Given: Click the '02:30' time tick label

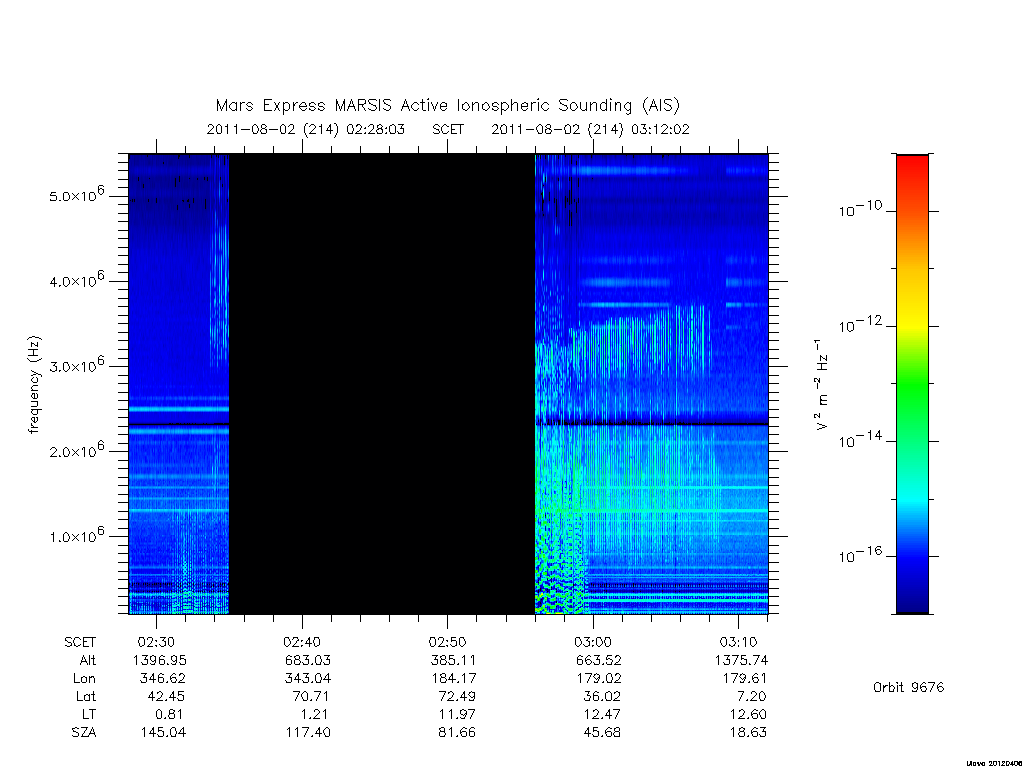Looking at the screenshot, I should click(x=156, y=643).
